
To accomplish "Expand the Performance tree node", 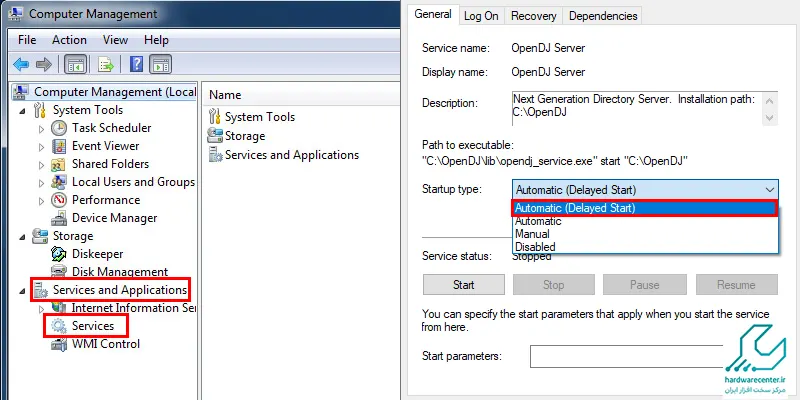I will point(42,201).
